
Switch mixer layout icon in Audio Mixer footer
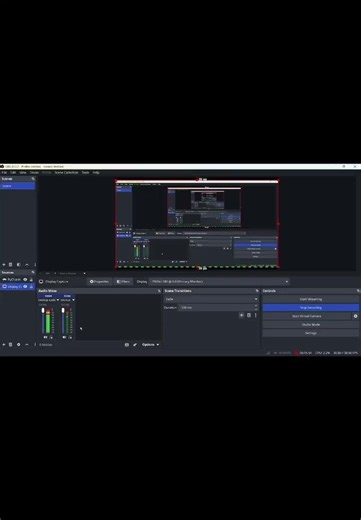127,345
